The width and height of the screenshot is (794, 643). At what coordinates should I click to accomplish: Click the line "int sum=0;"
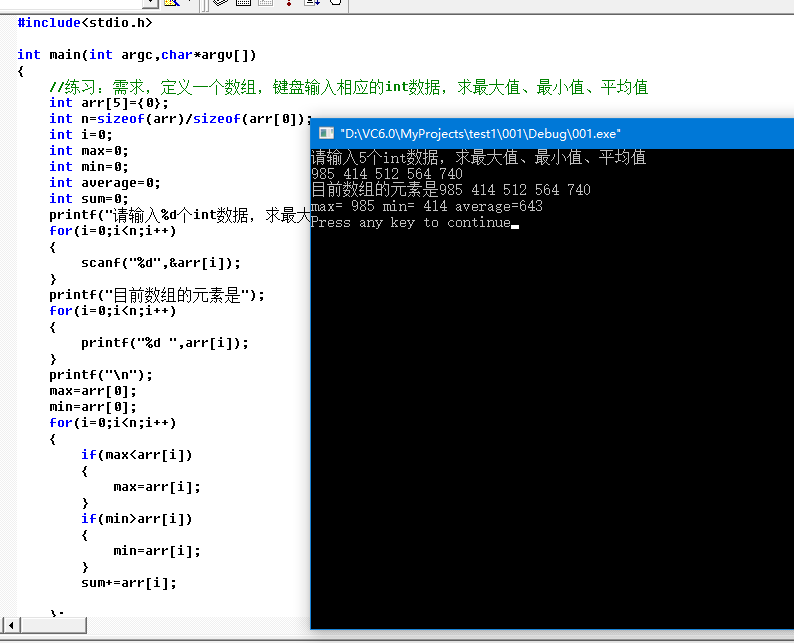[89, 198]
